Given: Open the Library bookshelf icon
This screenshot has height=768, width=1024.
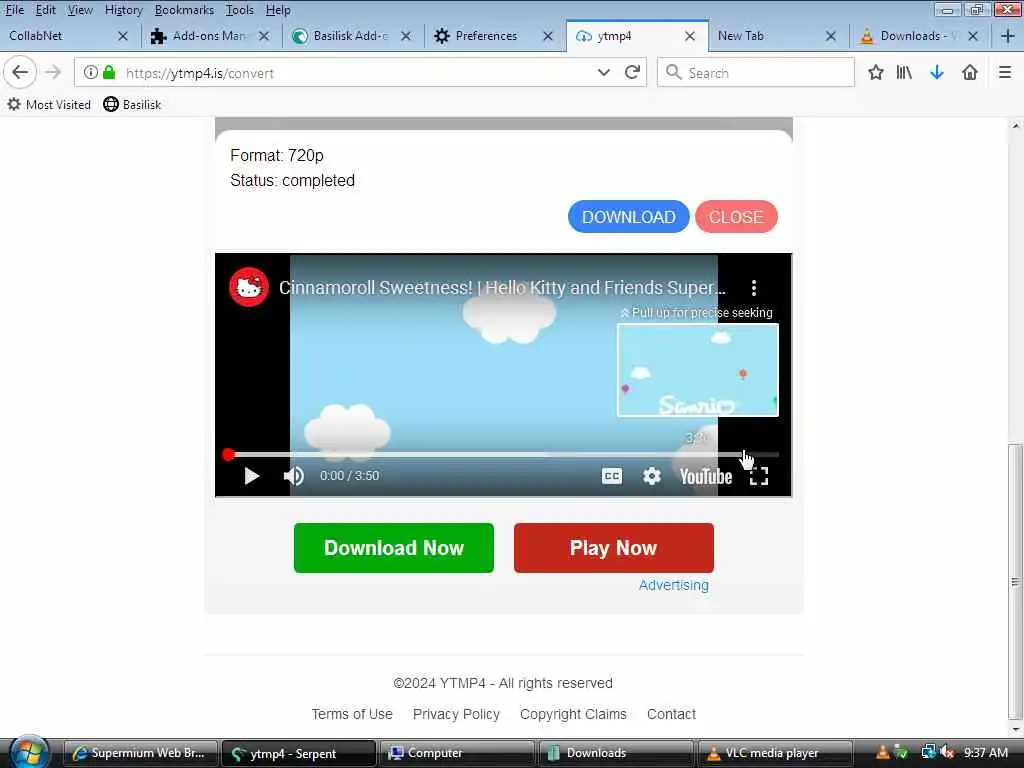Looking at the screenshot, I should [x=904, y=72].
